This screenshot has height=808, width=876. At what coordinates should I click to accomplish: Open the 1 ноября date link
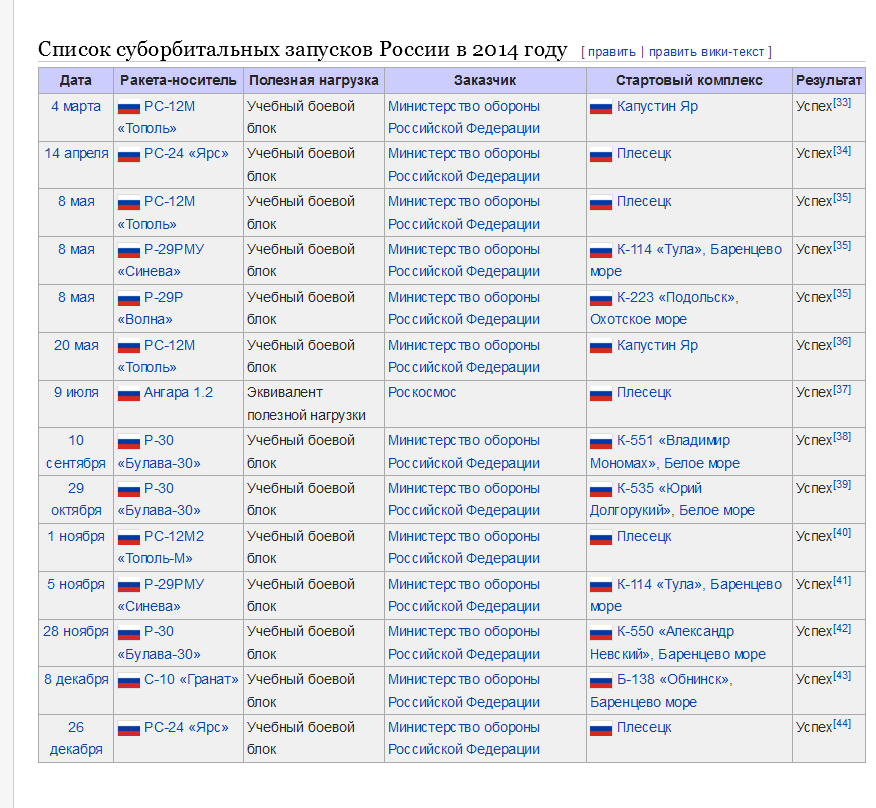(76, 537)
